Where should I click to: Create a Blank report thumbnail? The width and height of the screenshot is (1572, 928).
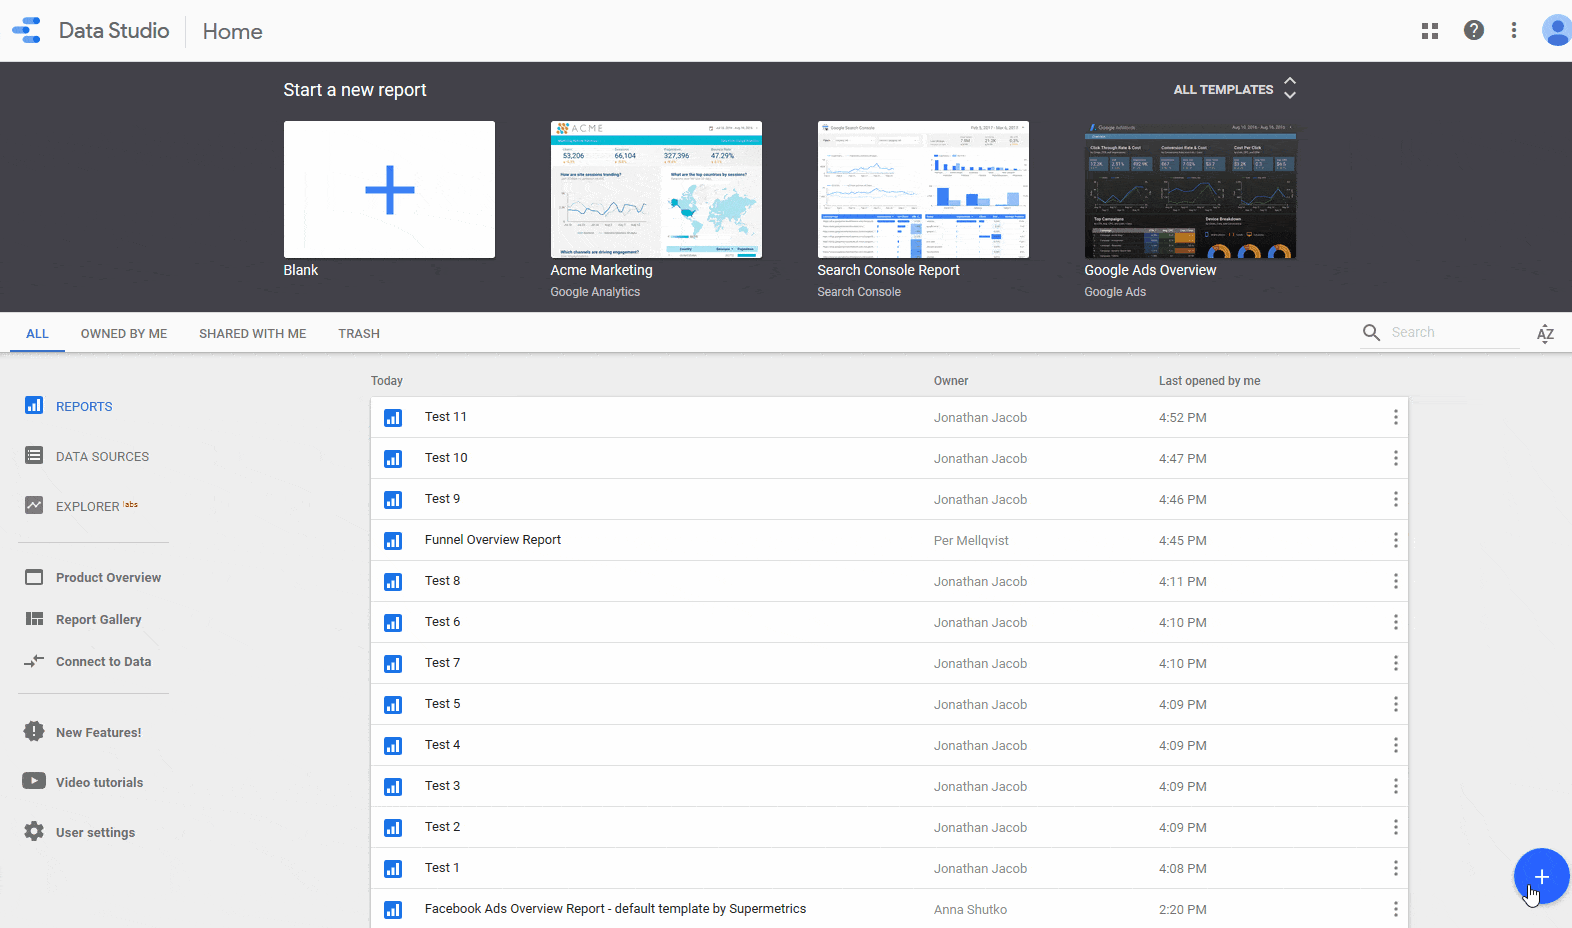click(x=389, y=189)
